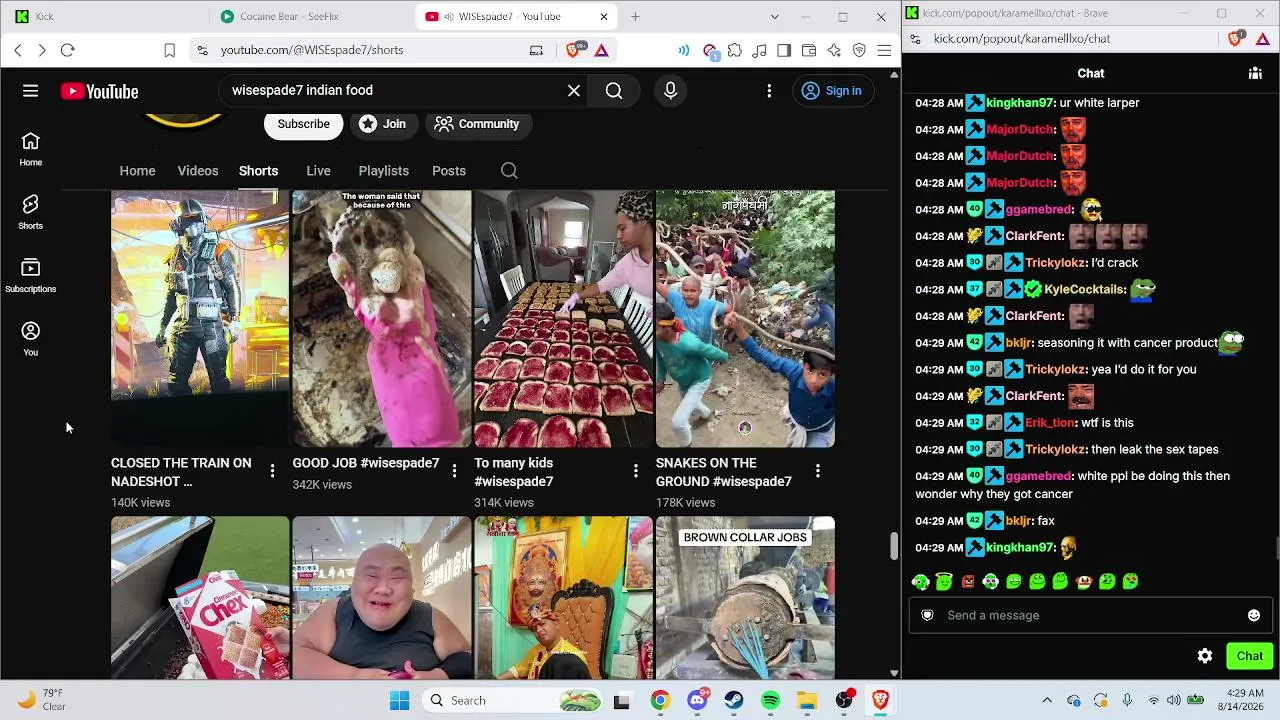Open the channel Videos tab
The width and height of the screenshot is (1280, 720).
[198, 171]
